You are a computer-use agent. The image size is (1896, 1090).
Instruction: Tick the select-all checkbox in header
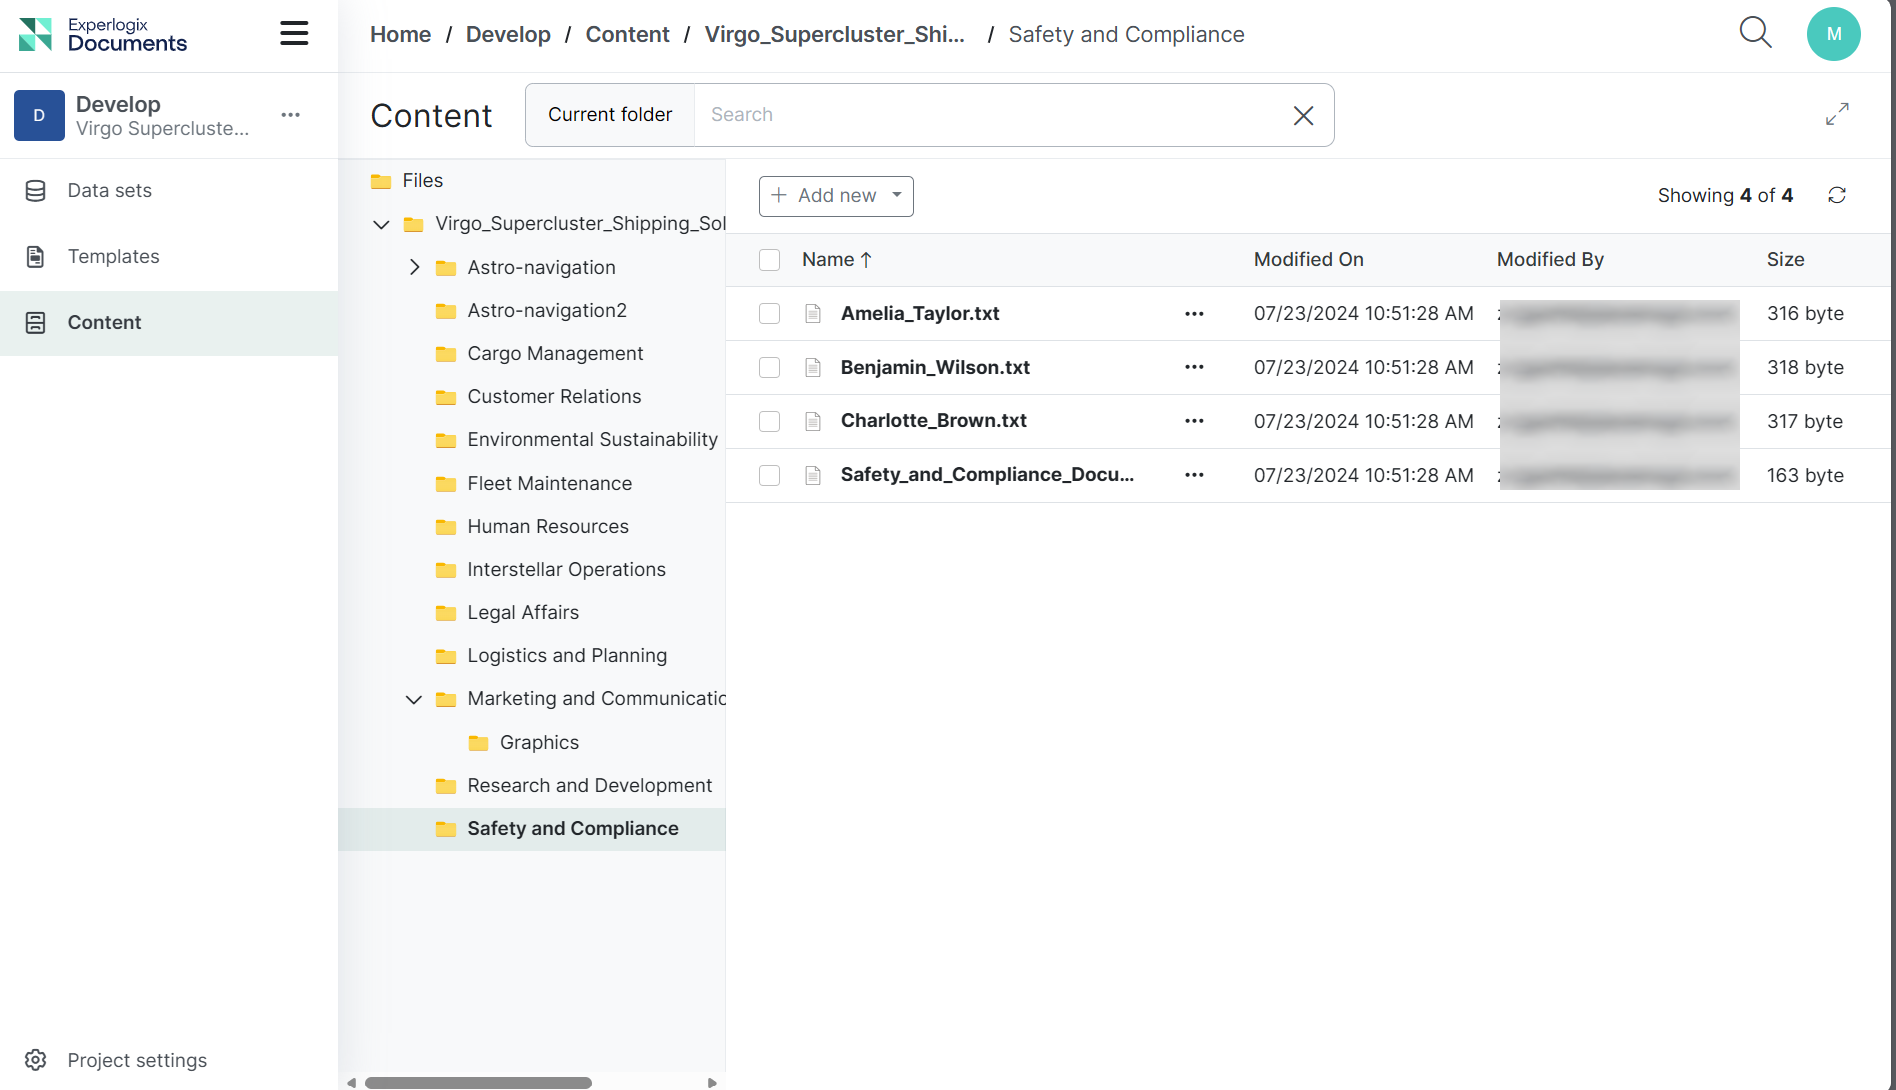point(769,260)
